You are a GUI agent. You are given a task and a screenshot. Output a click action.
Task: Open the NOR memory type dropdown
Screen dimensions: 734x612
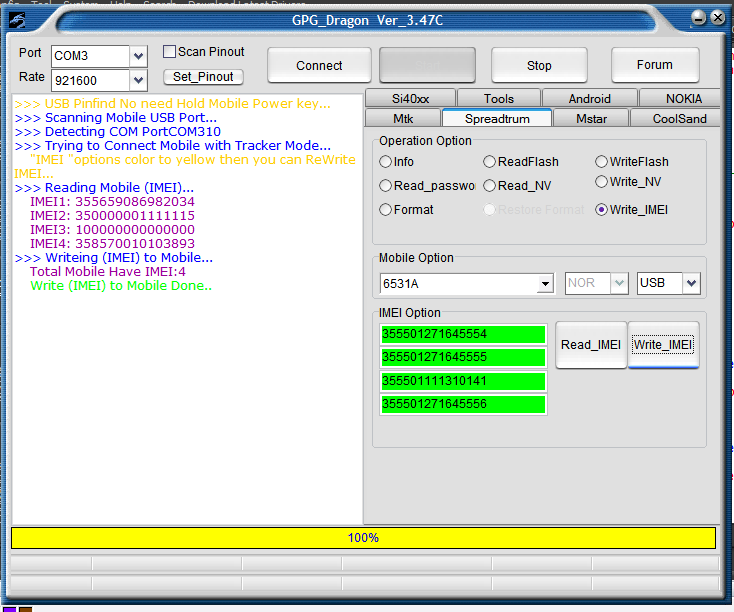click(x=619, y=283)
